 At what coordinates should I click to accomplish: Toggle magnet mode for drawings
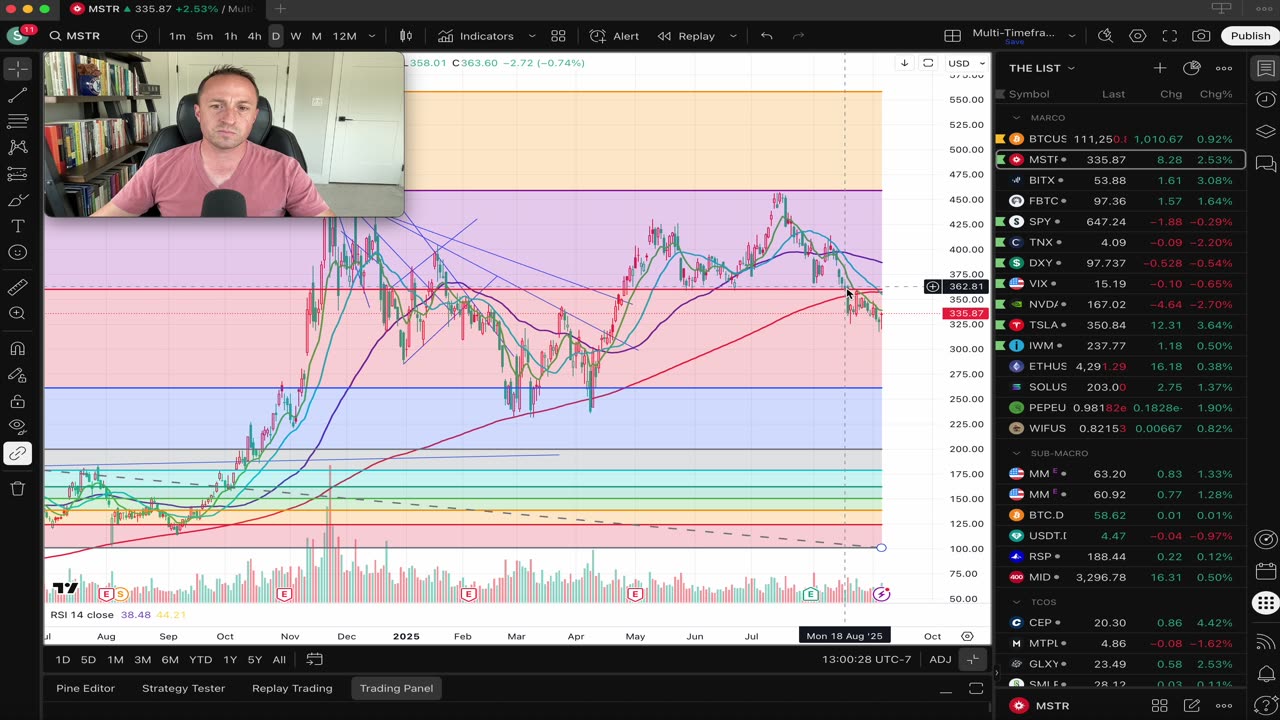coord(17,349)
